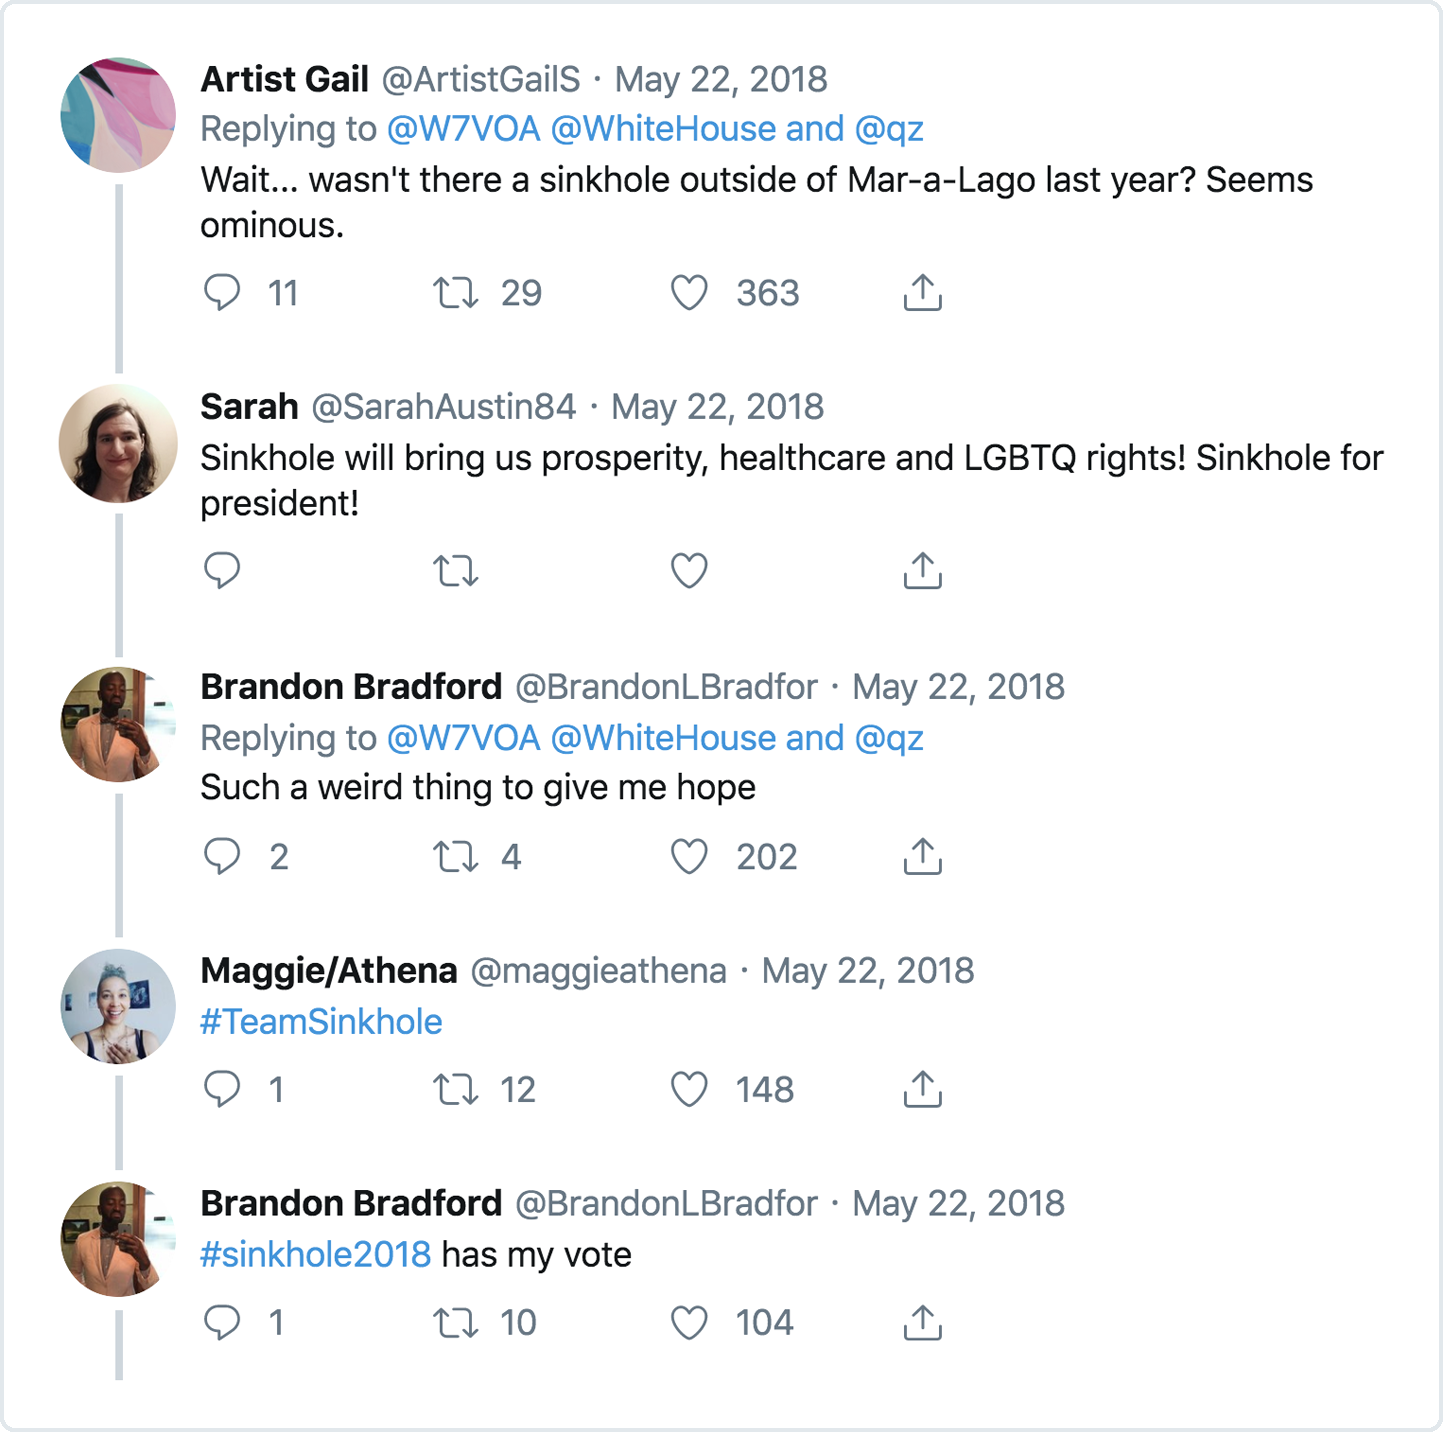Reply to Artist Gail's sinkhole tweet
This screenshot has height=1432, width=1443.
pos(222,293)
